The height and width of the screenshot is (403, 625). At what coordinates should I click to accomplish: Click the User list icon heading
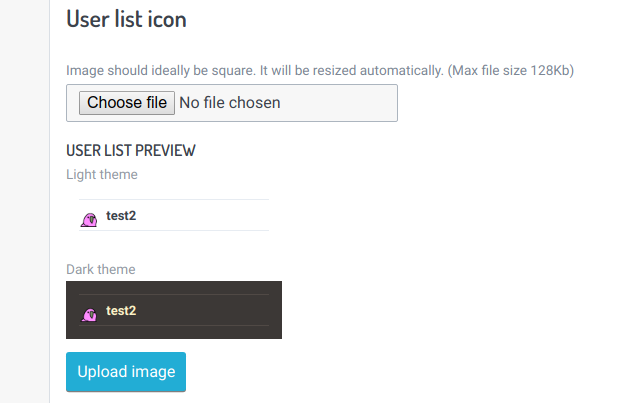(126, 19)
